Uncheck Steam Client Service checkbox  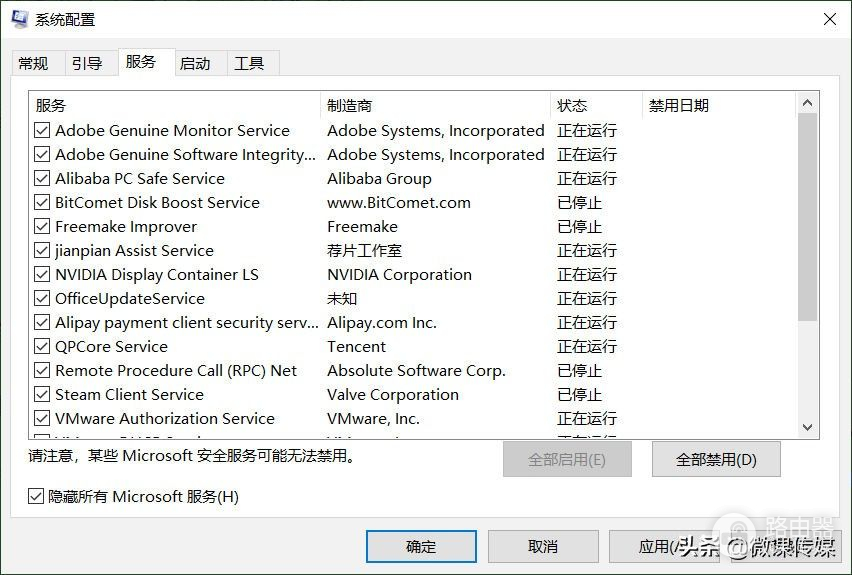(x=42, y=394)
